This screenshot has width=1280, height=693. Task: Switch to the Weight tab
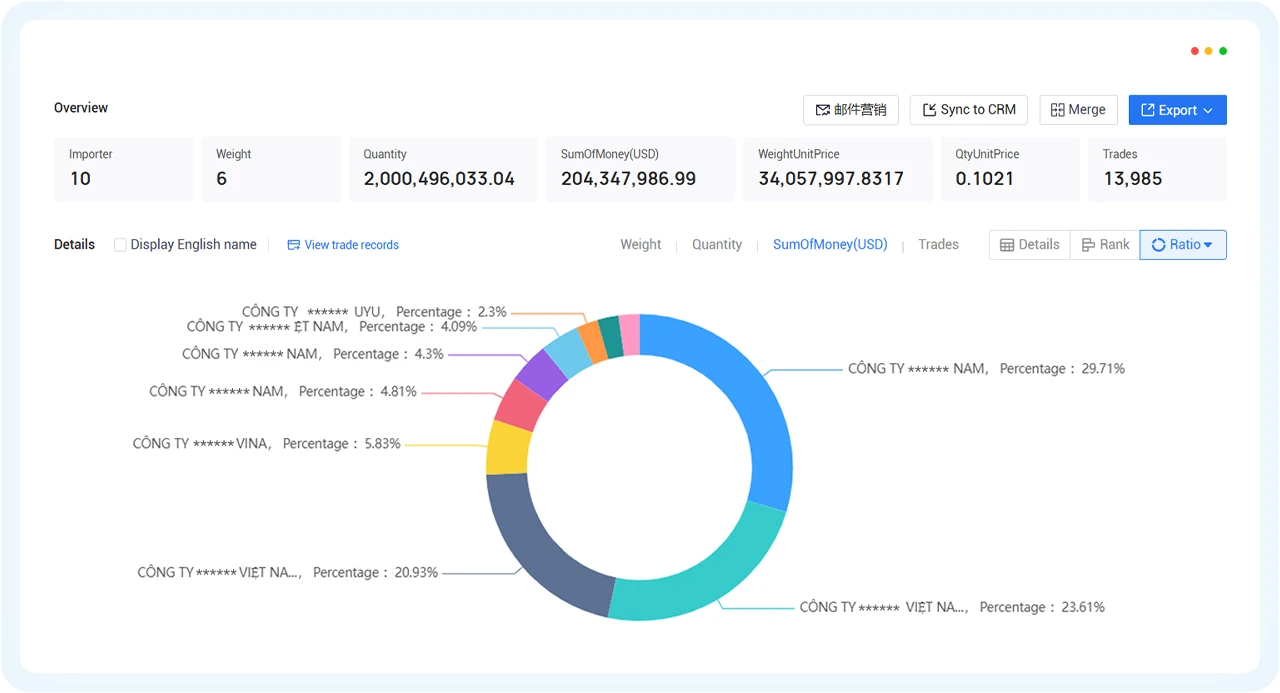[641, 245]
